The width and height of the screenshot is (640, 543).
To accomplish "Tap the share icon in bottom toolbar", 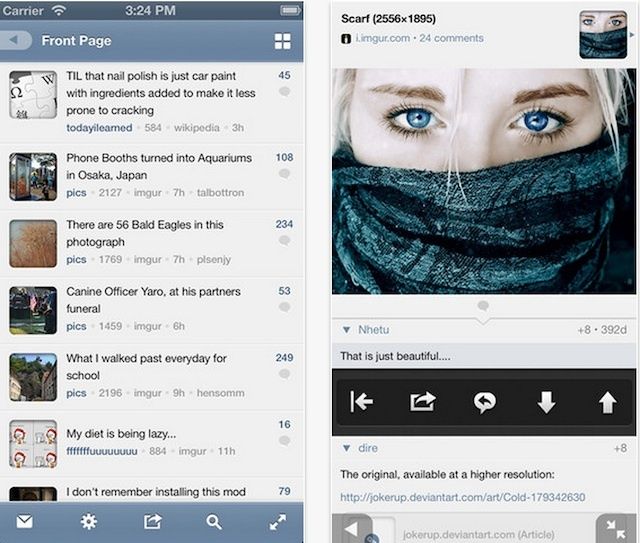I will (152, 521).
